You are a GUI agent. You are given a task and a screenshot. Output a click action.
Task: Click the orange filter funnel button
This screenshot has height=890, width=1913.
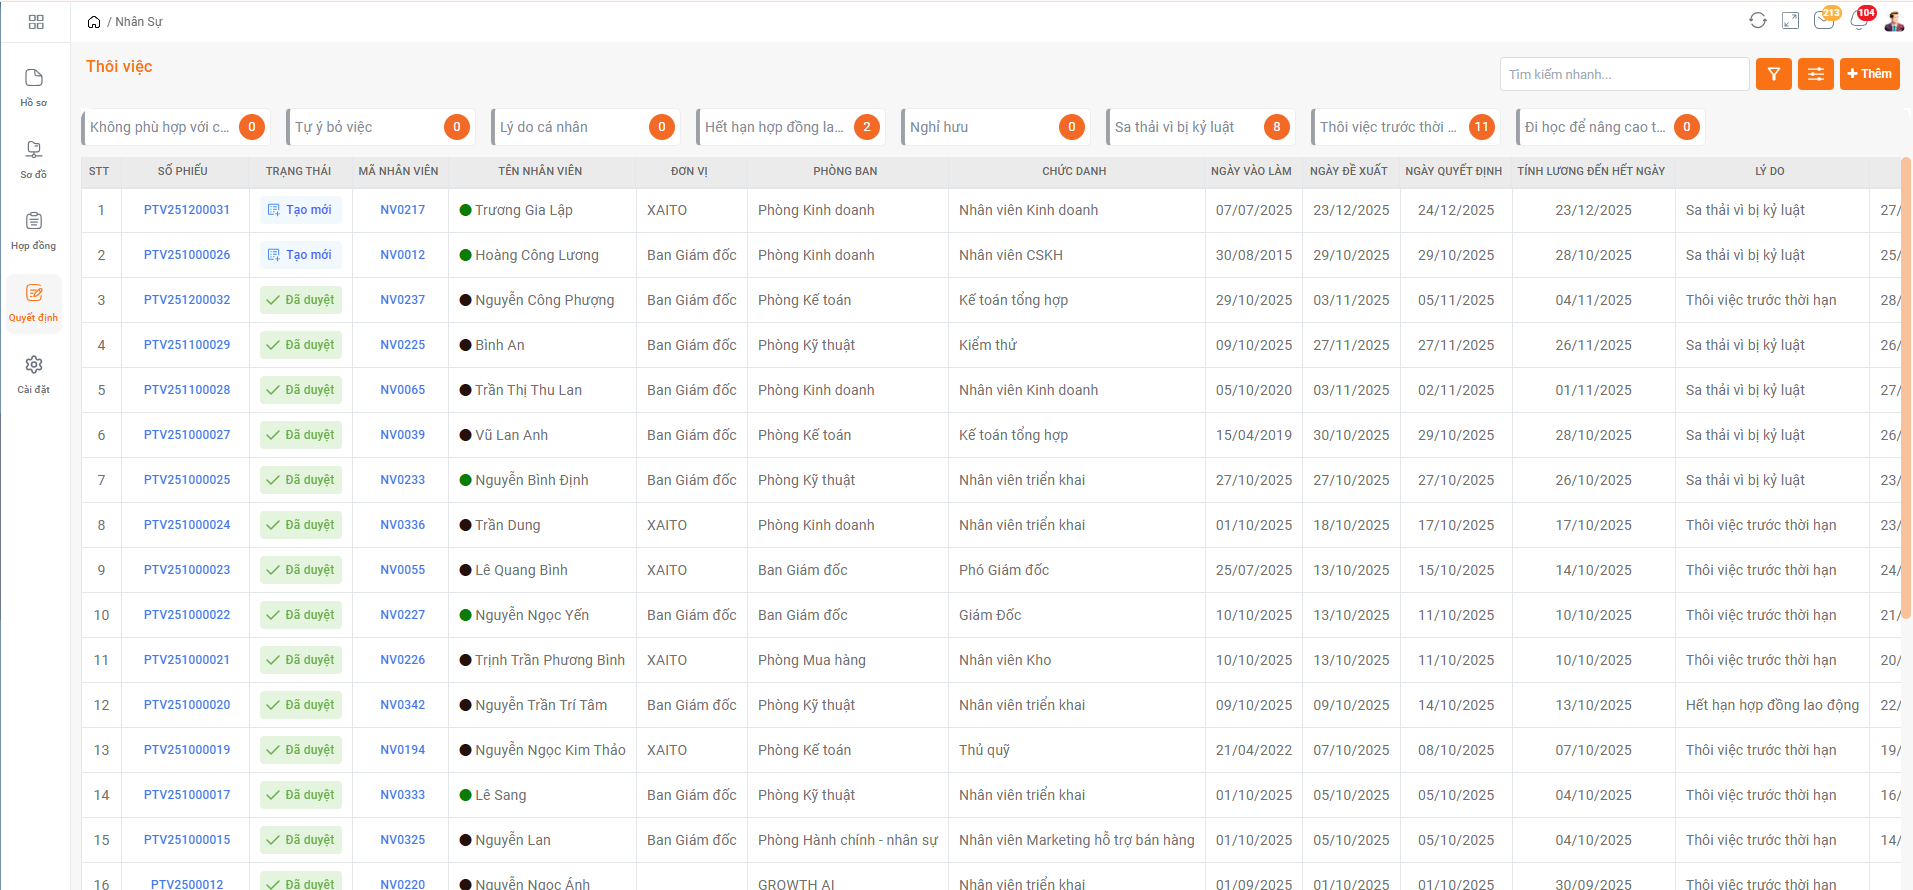1773,74
